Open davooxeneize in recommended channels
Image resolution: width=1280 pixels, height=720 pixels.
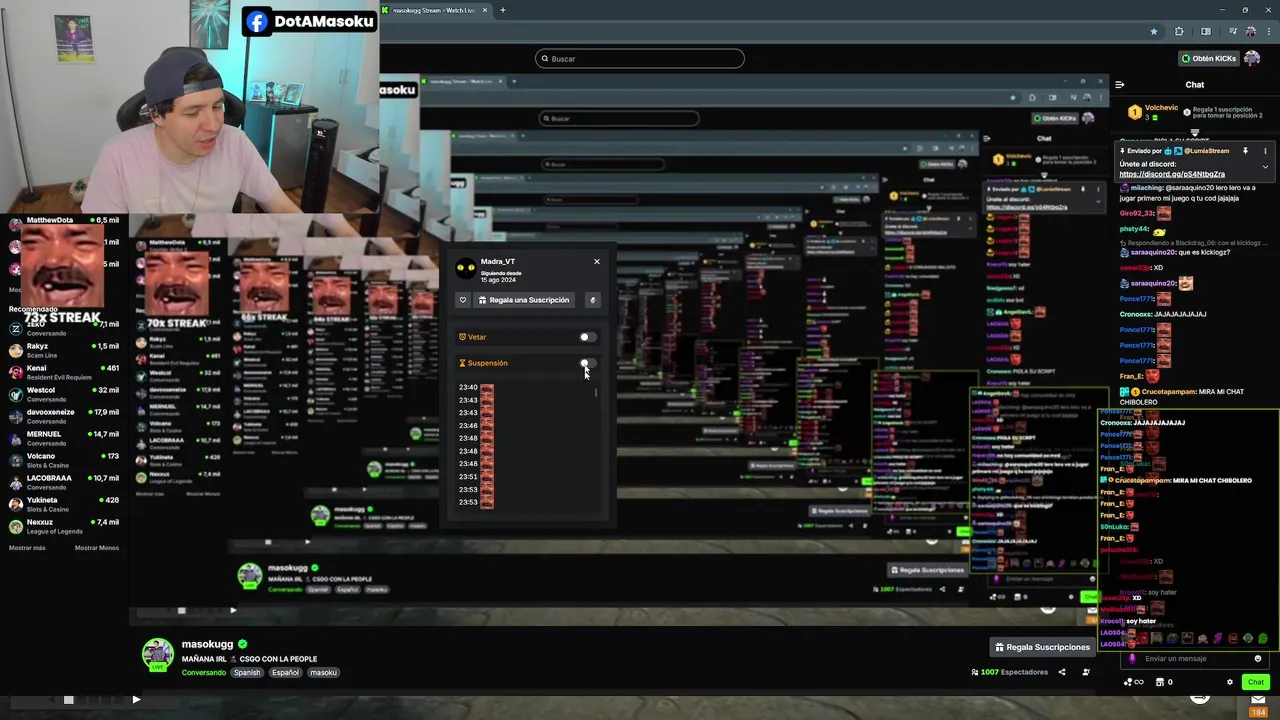click(x=64, y=416)
